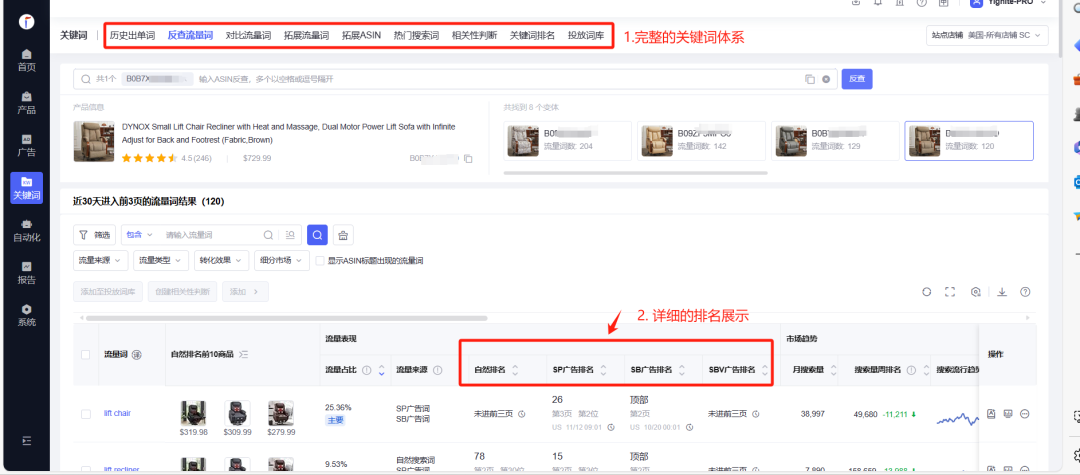Open help icon above the results table
The image size is (1080, 475).
1025,292
